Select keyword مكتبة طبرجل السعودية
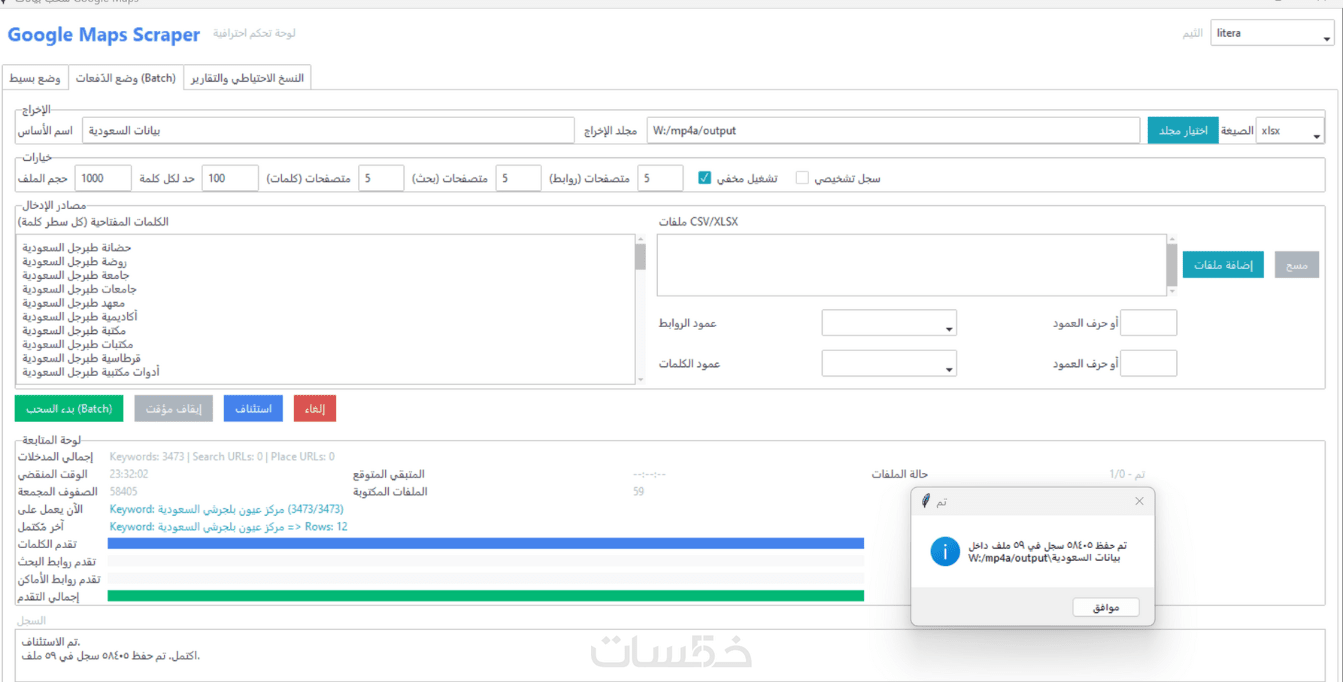 point(74,331)
